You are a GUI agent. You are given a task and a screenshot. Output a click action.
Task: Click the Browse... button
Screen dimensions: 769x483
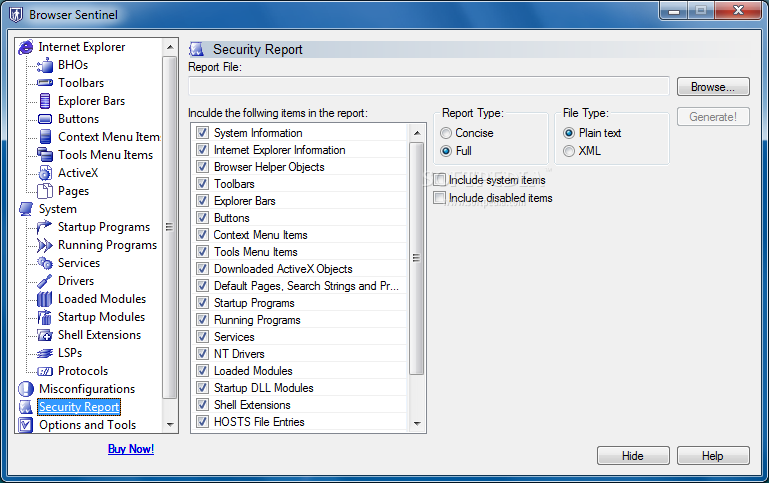[713, 87]
